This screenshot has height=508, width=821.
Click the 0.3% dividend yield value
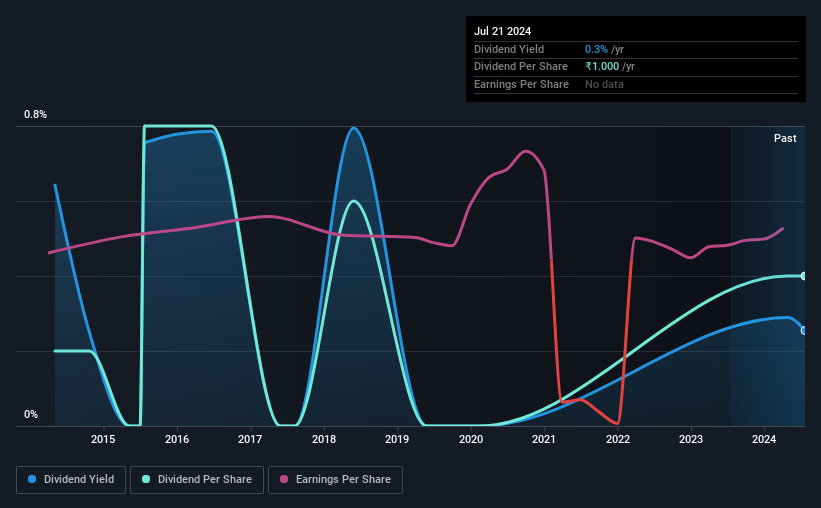click(596, 49)
